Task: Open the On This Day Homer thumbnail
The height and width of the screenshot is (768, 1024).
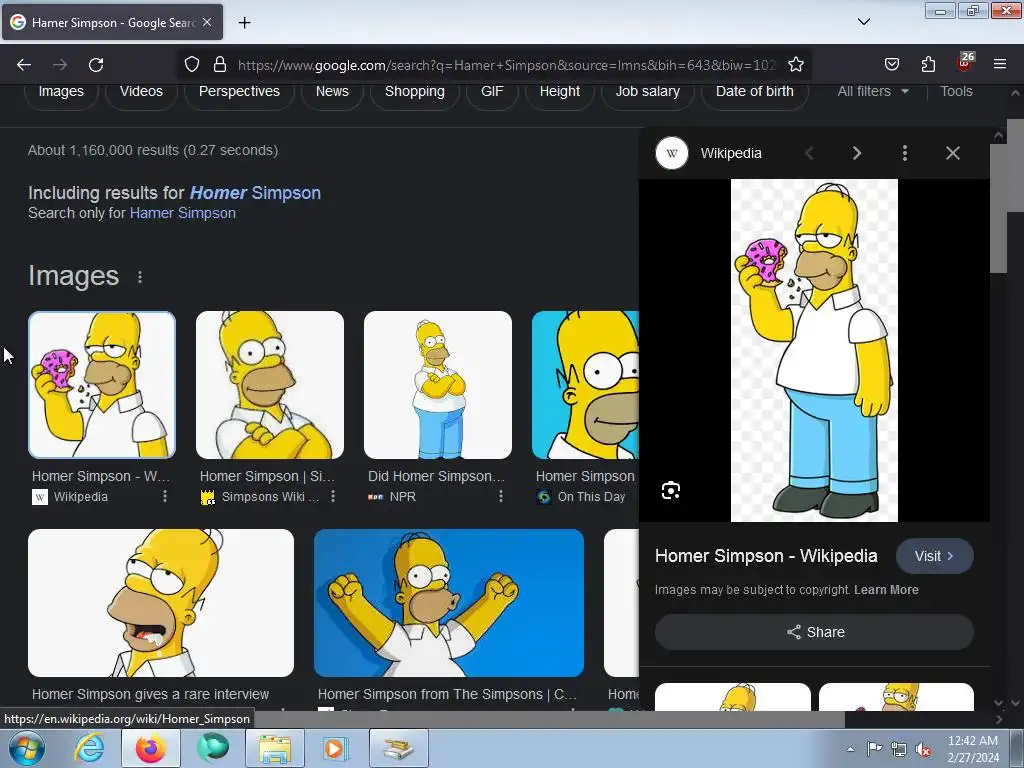Action: coord(585,385)
